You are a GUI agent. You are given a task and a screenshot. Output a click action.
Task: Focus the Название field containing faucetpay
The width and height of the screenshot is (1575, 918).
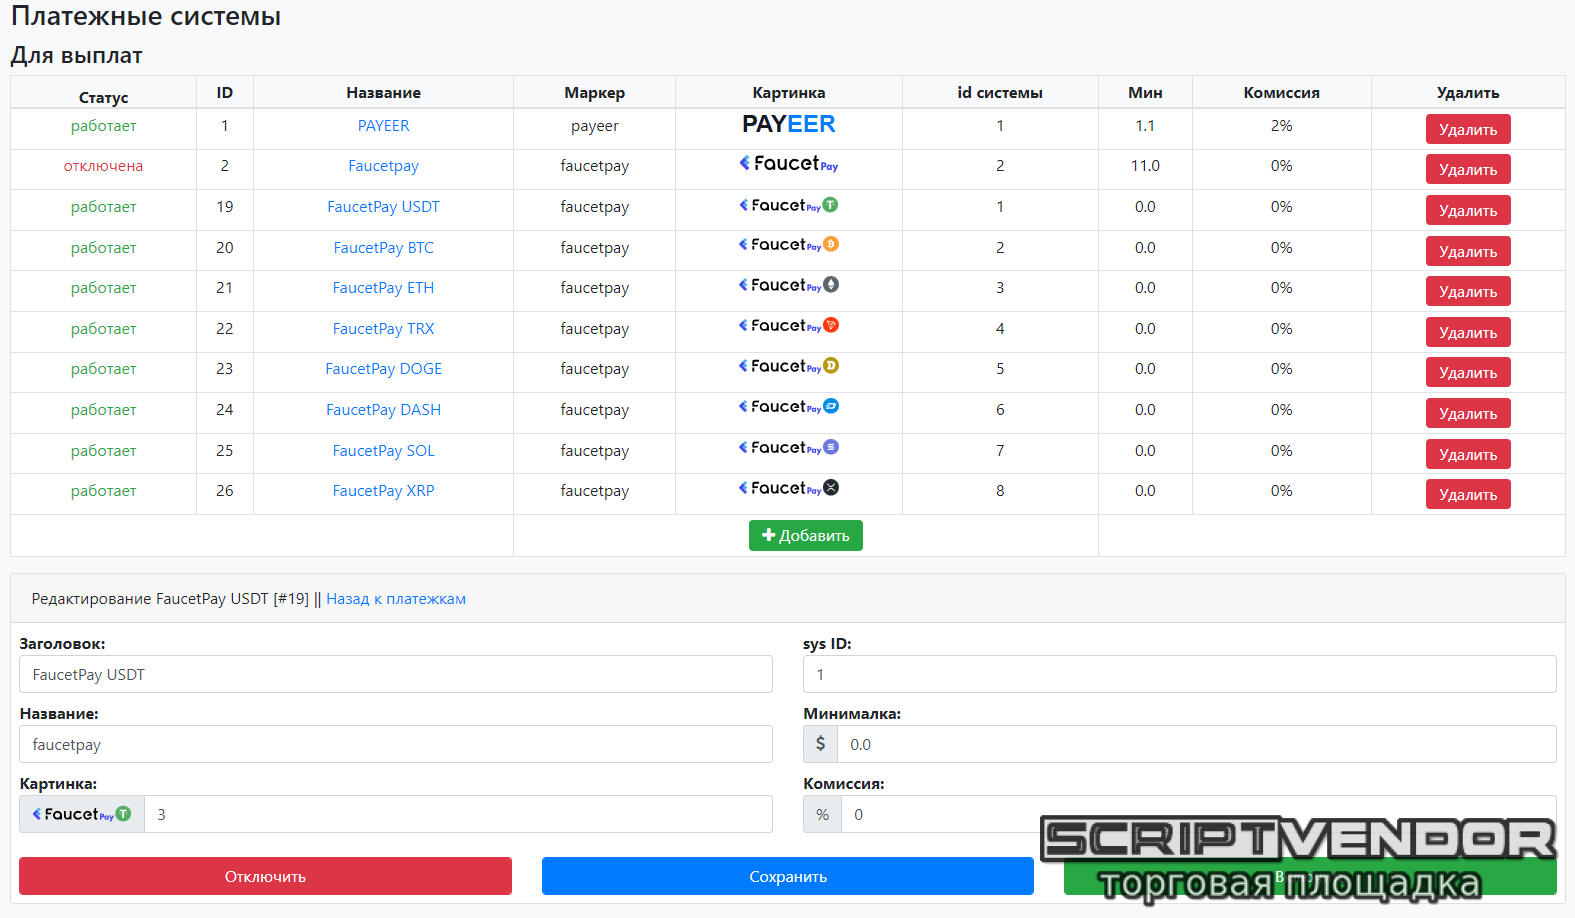396,744
